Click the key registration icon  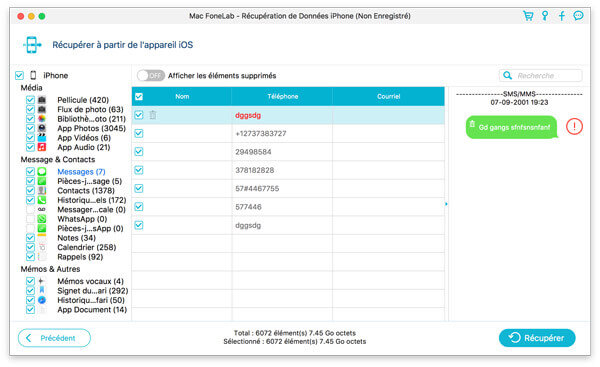[545, 16]
